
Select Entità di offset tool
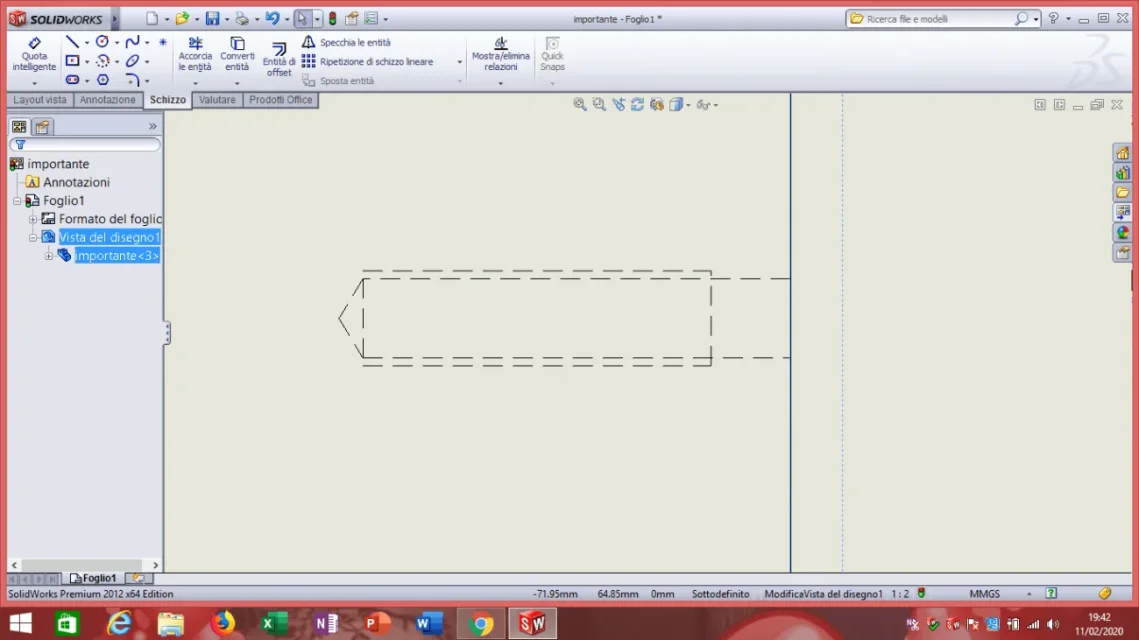click(x=279, y=58)
